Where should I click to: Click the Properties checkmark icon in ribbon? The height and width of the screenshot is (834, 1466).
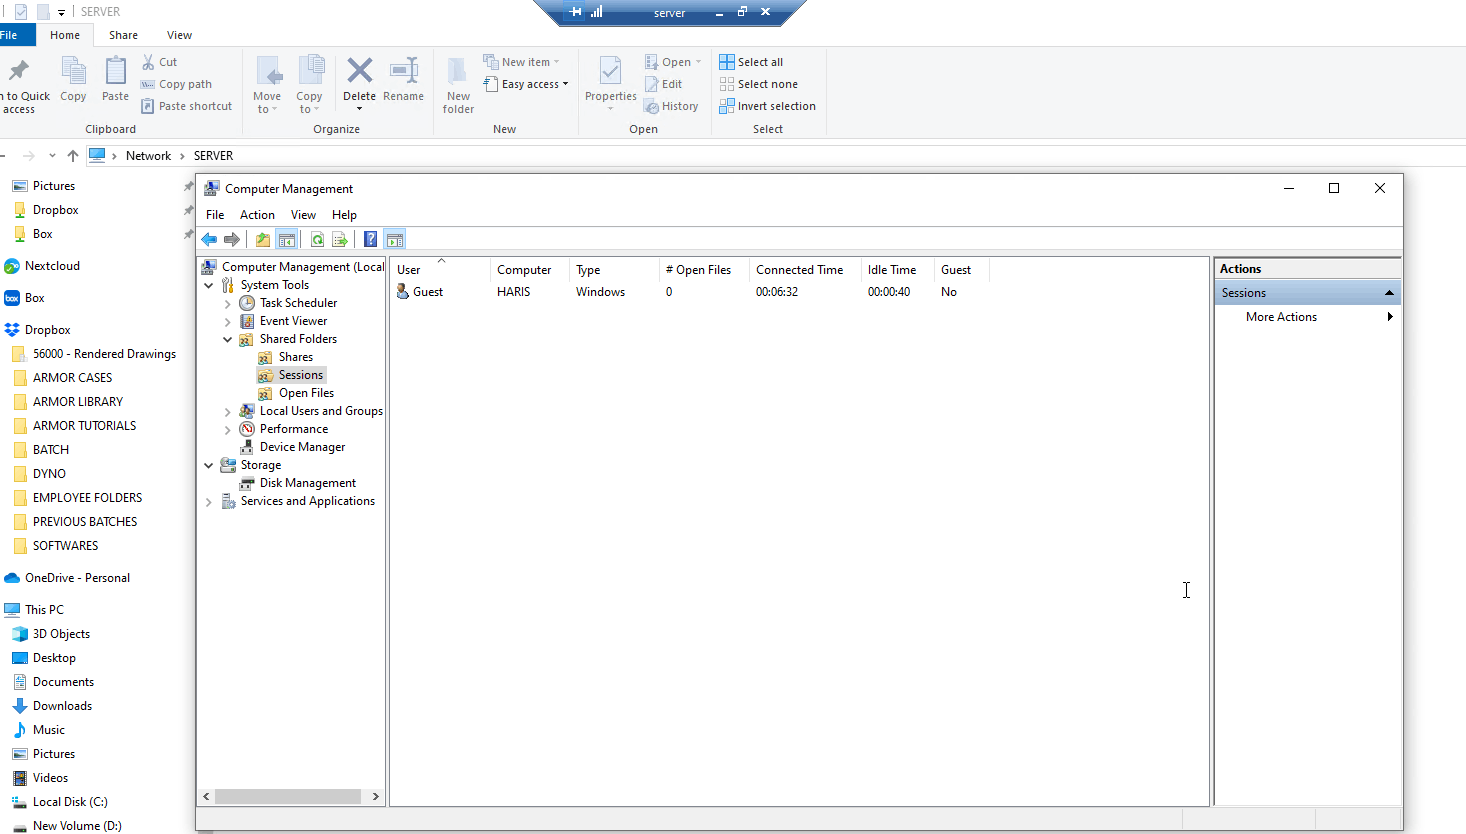pyautogui.click(x=610, y=71)
